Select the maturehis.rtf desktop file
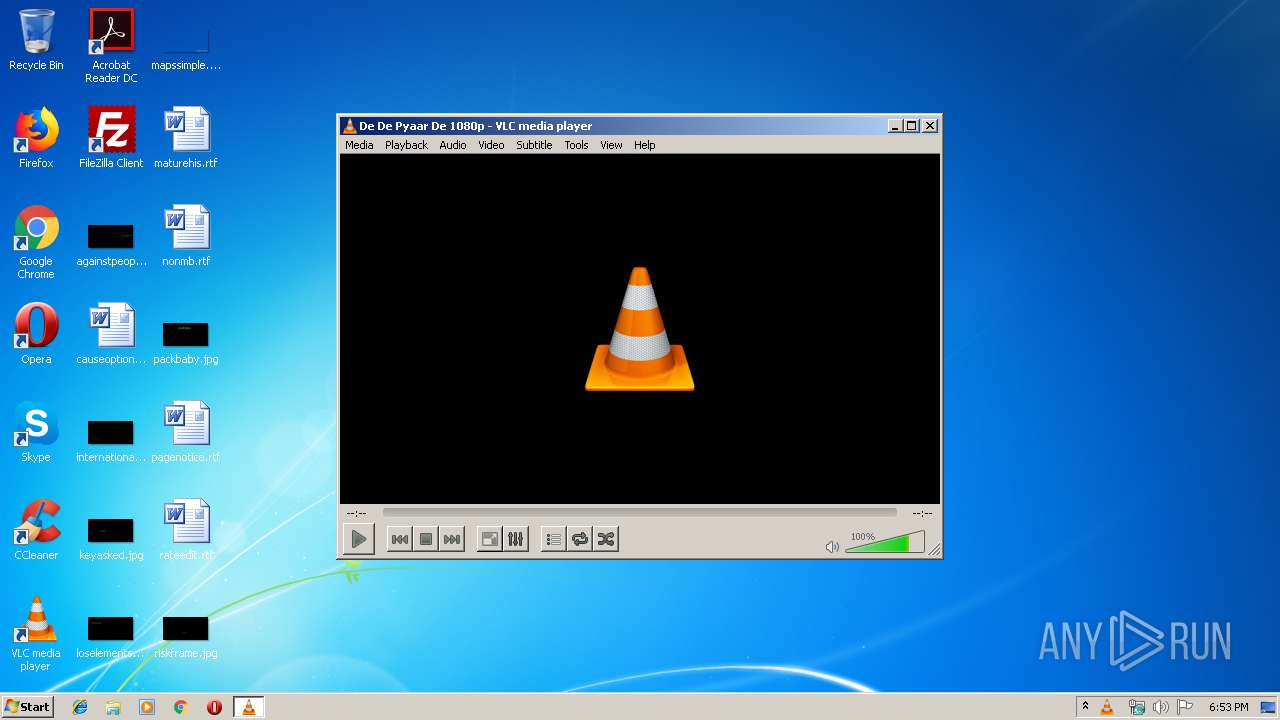Image resolution: width=1280 pixels, height=720 pixels. [186, 138]
